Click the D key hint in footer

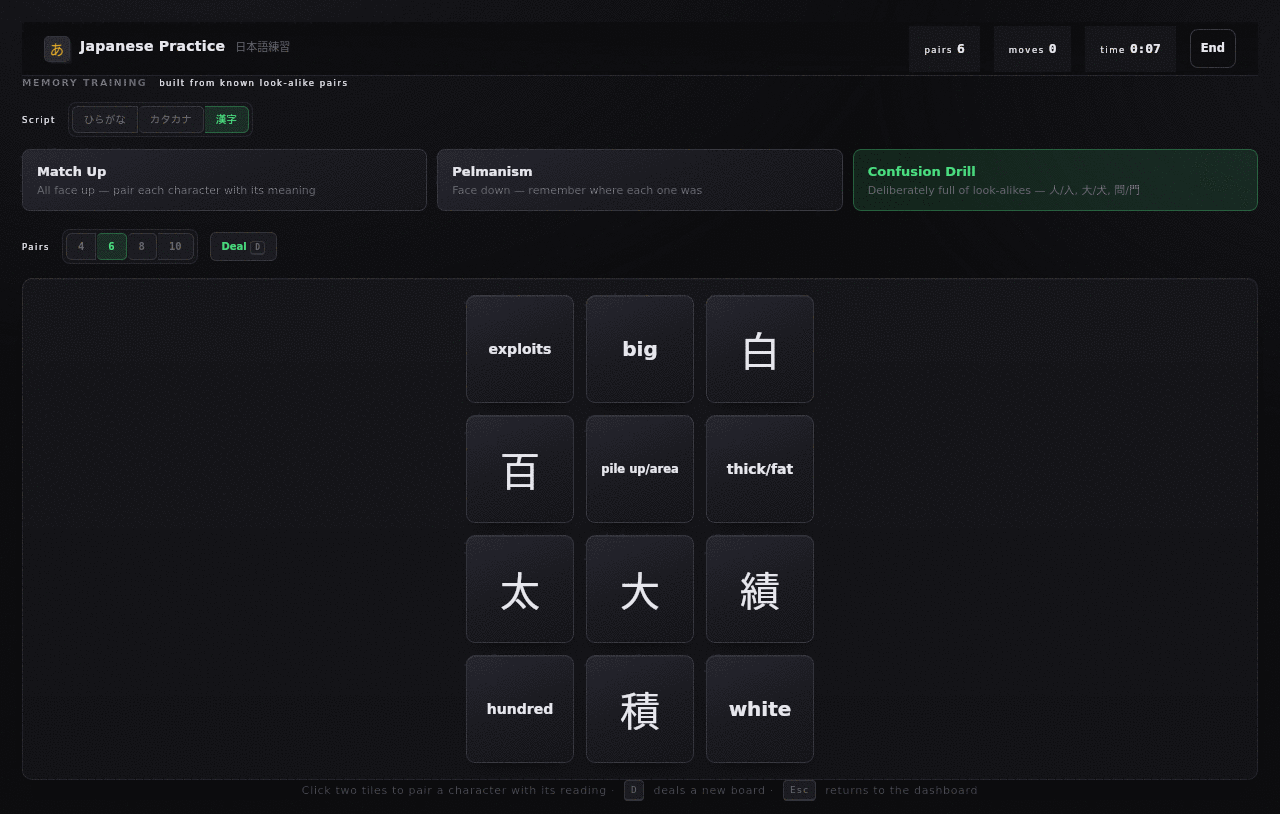[x=634, y=790]
